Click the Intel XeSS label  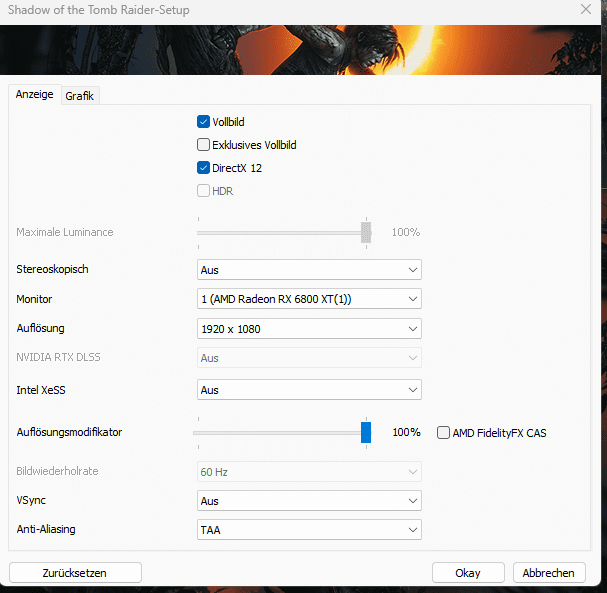pos(41,390)
